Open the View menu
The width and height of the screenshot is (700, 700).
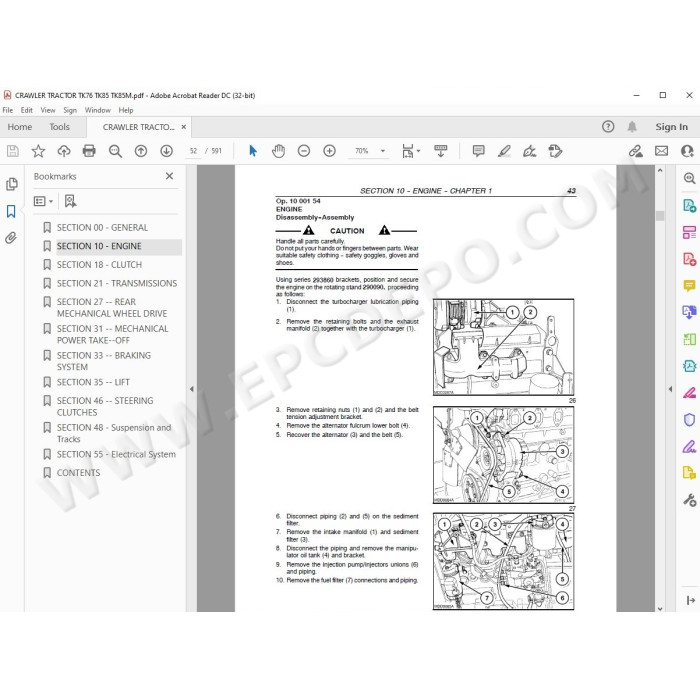48,110
